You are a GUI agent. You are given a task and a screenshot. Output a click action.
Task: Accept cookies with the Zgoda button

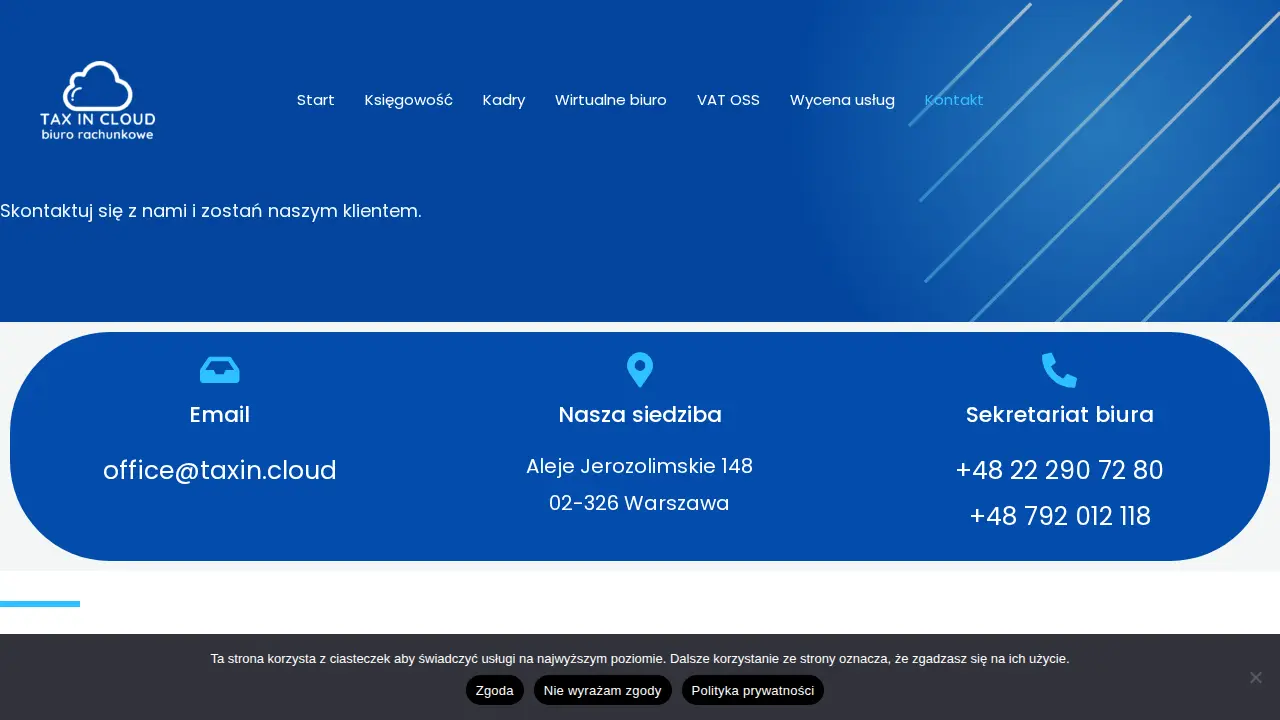tap(495, 690)
